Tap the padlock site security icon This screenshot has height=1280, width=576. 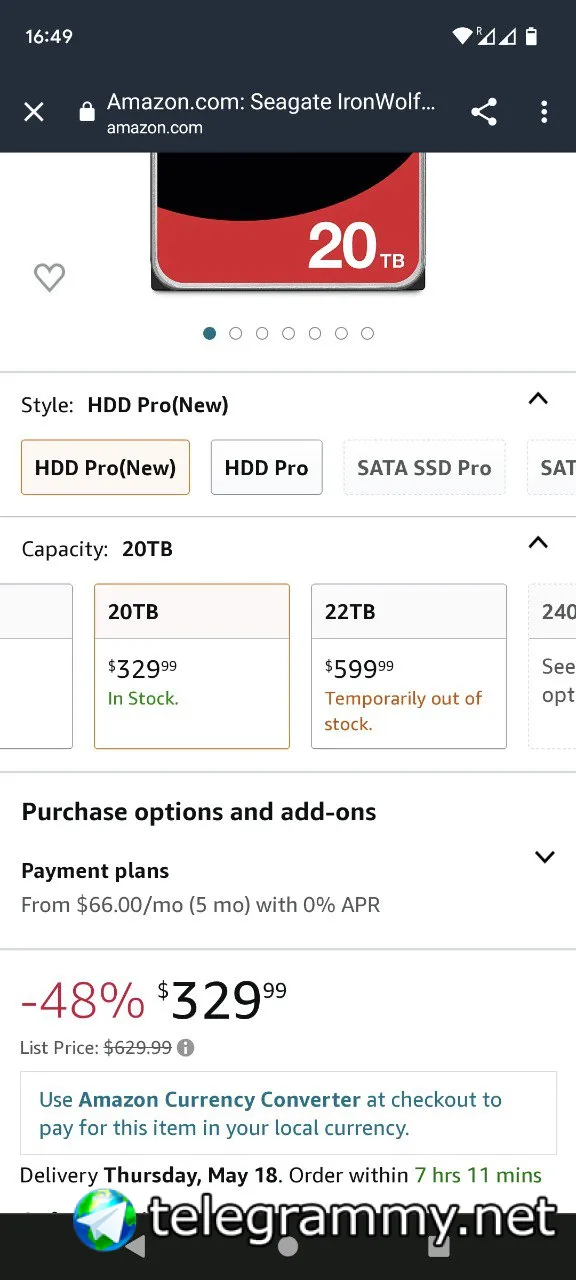pyautogui.click(x=87, y=112)
